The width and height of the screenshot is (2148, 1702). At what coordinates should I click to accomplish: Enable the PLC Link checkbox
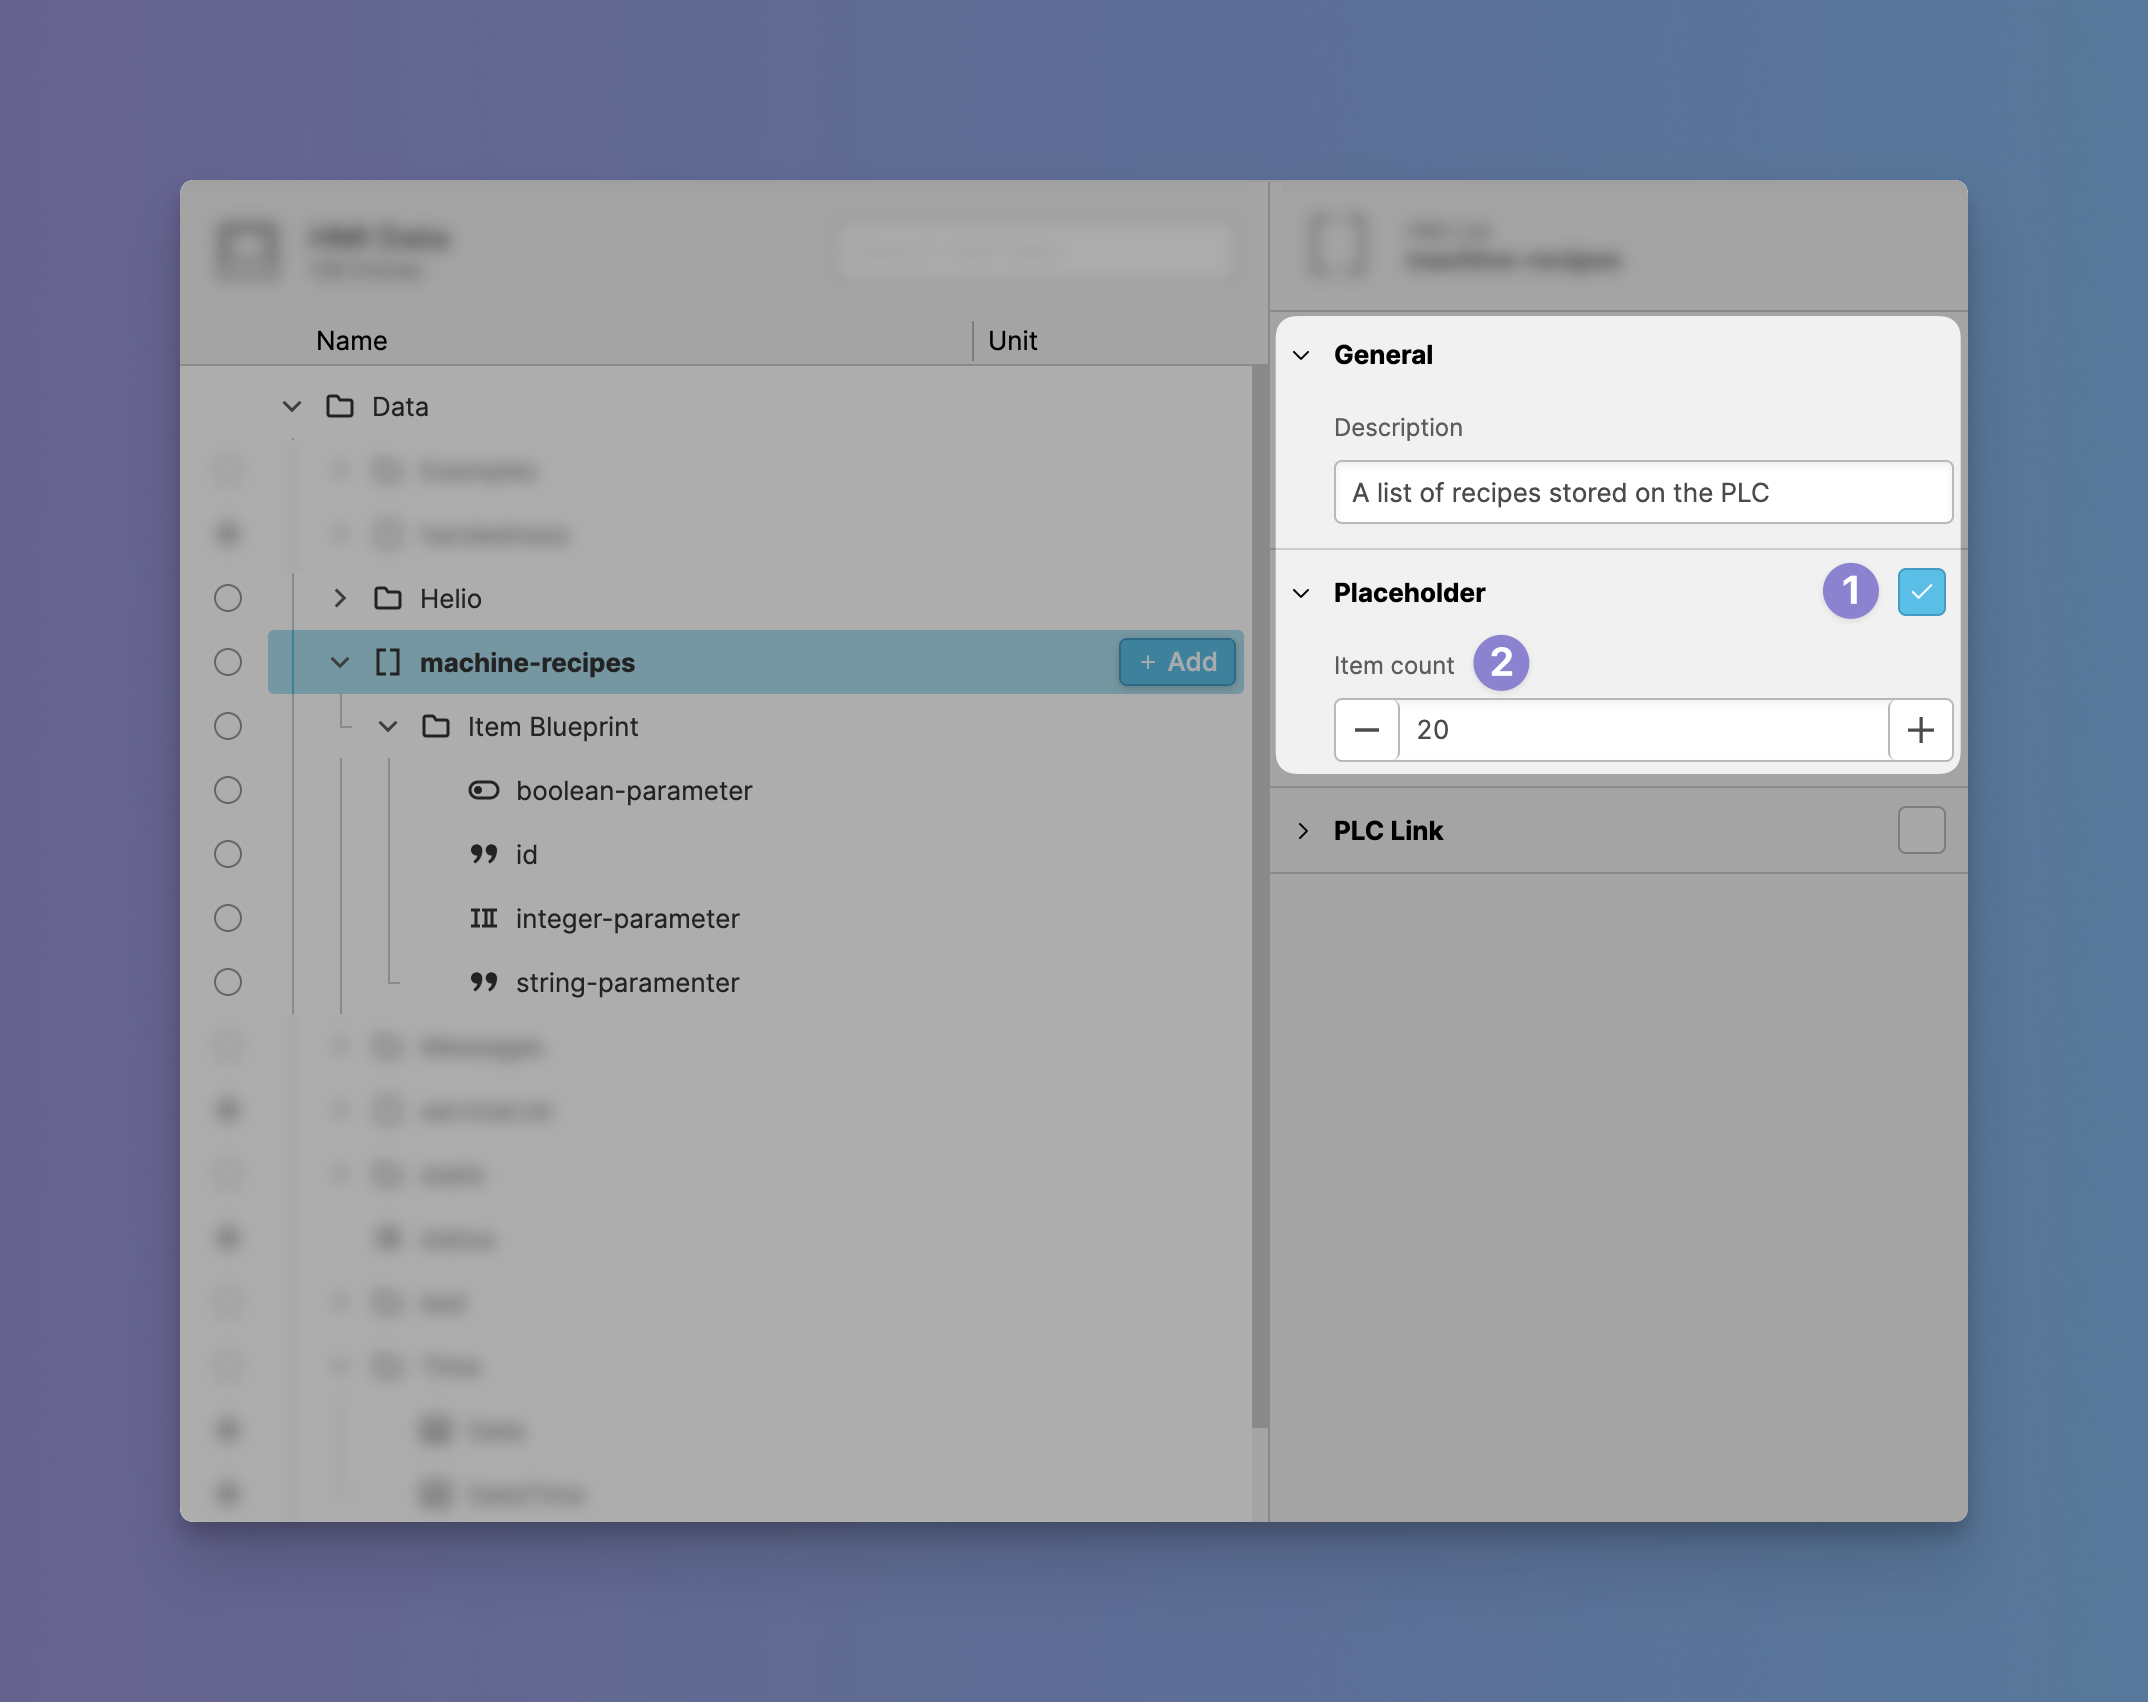(x=1921, y=830)
